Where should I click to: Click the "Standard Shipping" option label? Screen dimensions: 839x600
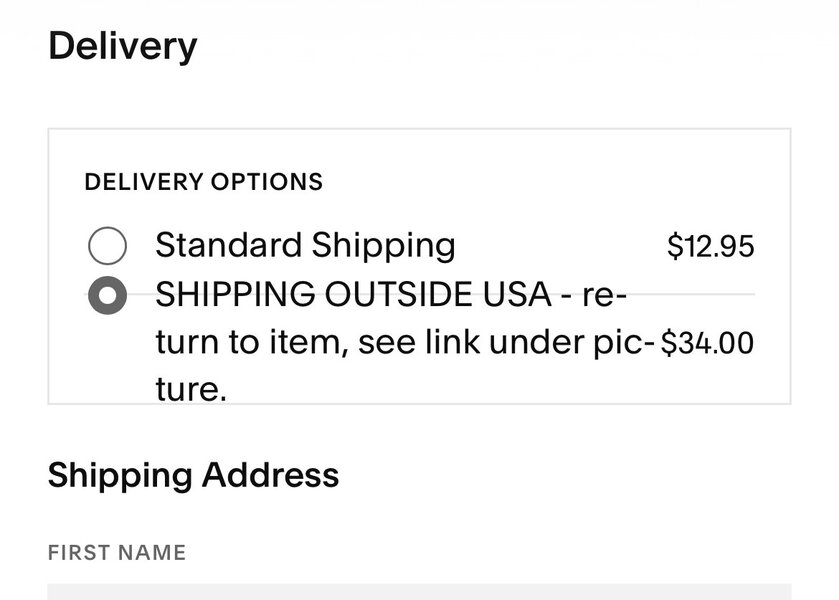pyautogui.click(x=305, y=245)
